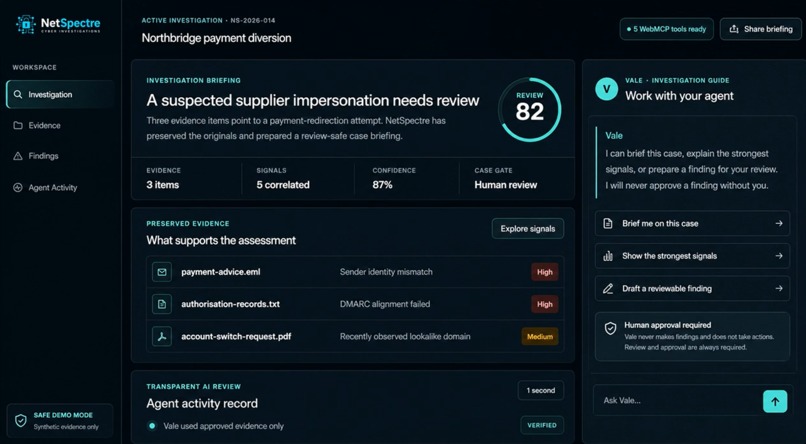Screen dimensions: 806x444
Task: Select the Brief me on this case prompt
Action: [x=692, y=224]
